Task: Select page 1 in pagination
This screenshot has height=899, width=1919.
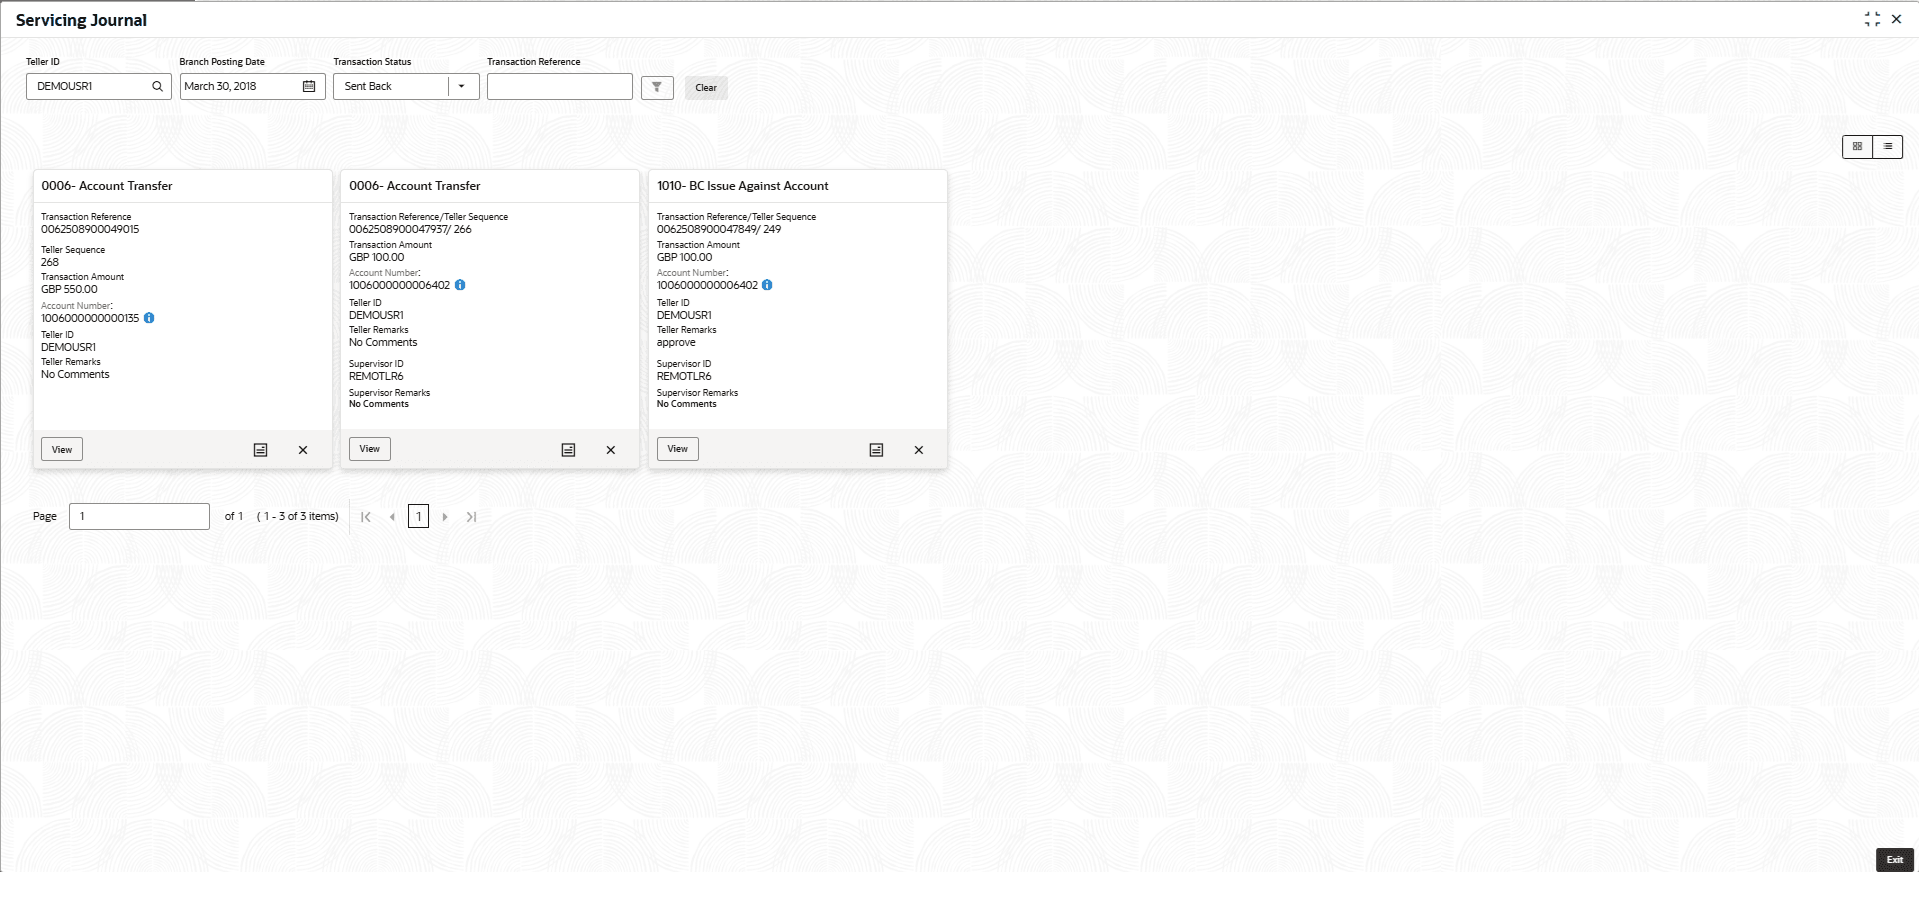Action: [x=419, y=516]
